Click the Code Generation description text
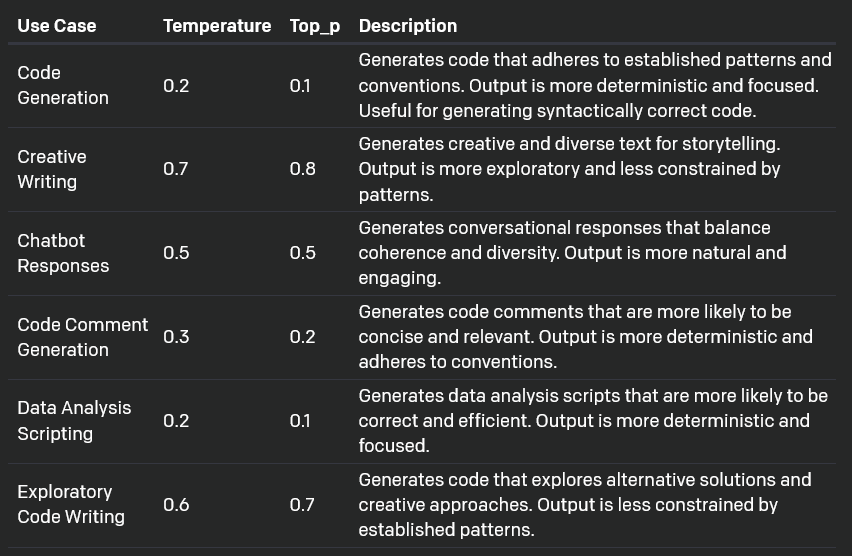Image resolution: width=852 pixels, height=556 pixels. [x=594, y=85]
